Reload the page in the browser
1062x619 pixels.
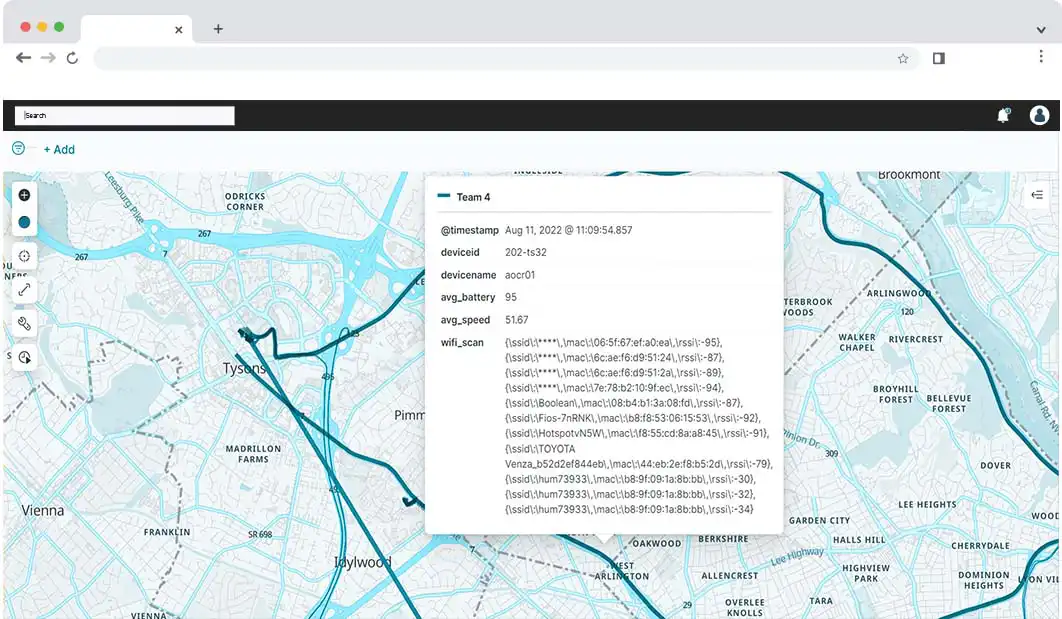pyautogui.click(x=72, y=59)
